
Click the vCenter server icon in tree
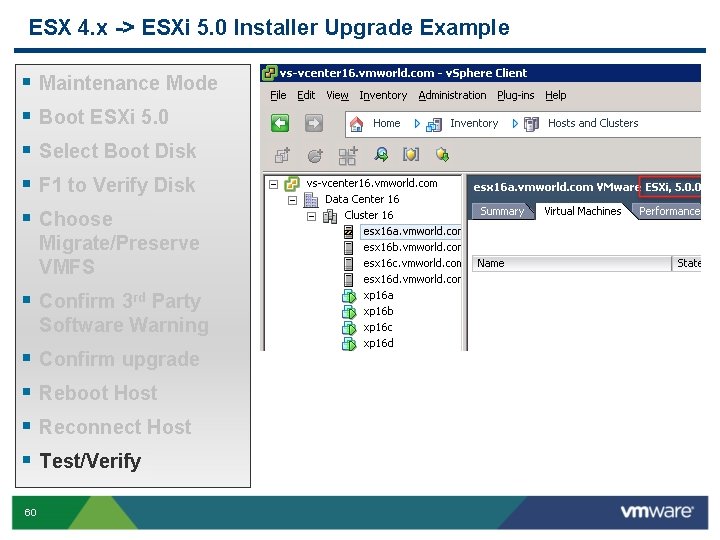(292, 184)
